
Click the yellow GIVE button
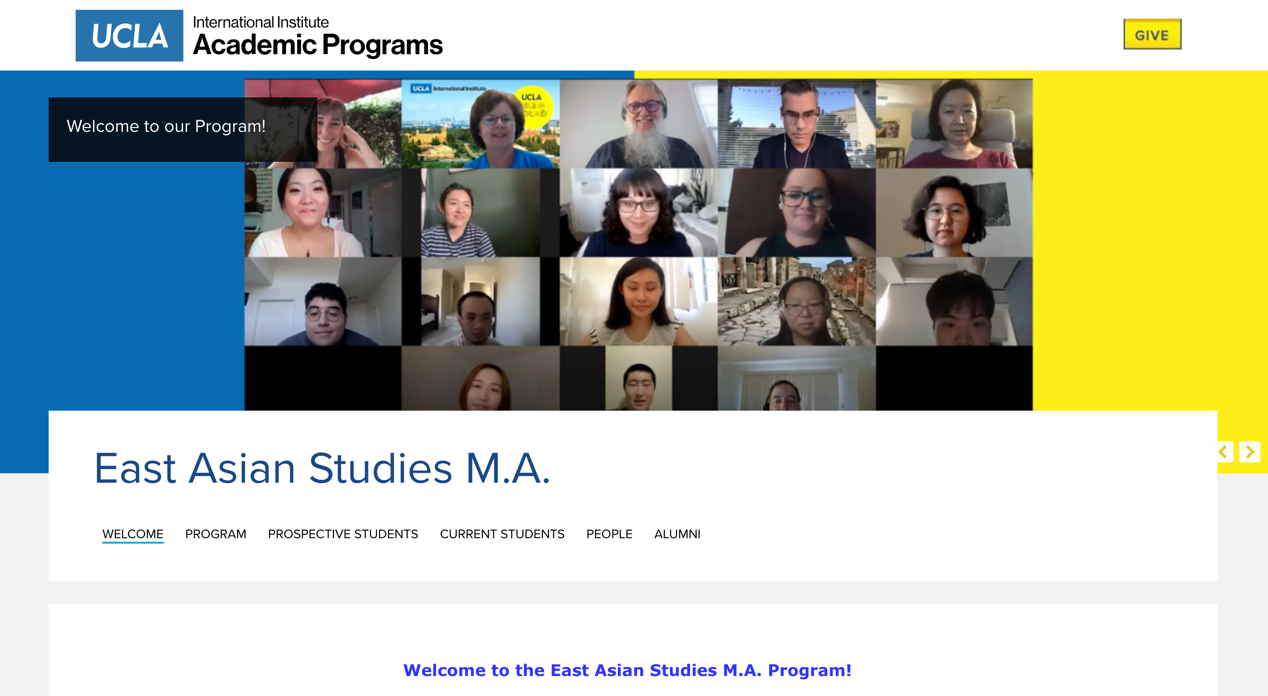(x=1152, y=35)
